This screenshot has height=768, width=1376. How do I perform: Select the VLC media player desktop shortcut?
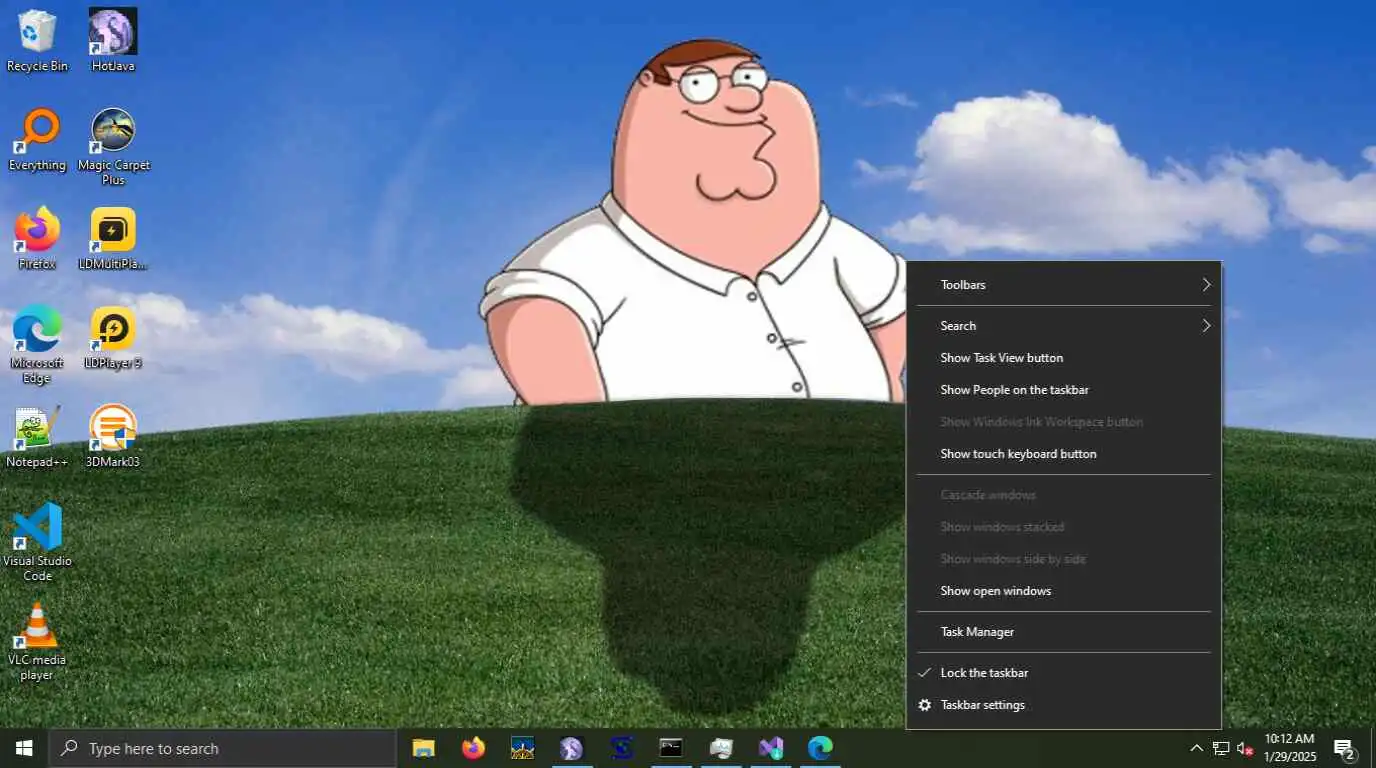coord(37,642)
